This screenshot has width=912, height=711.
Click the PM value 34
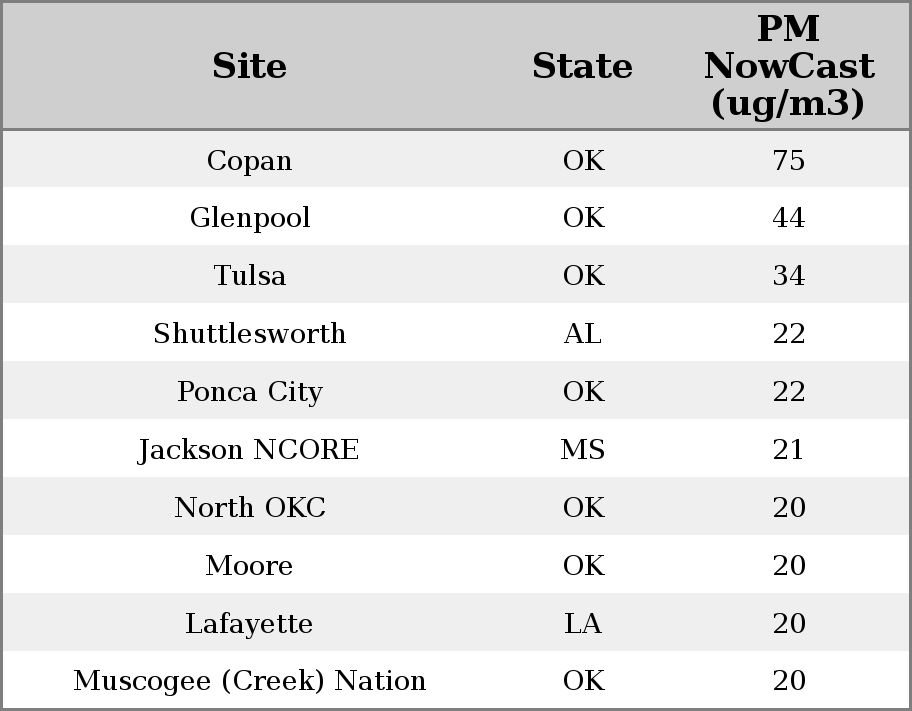(788, 276)
